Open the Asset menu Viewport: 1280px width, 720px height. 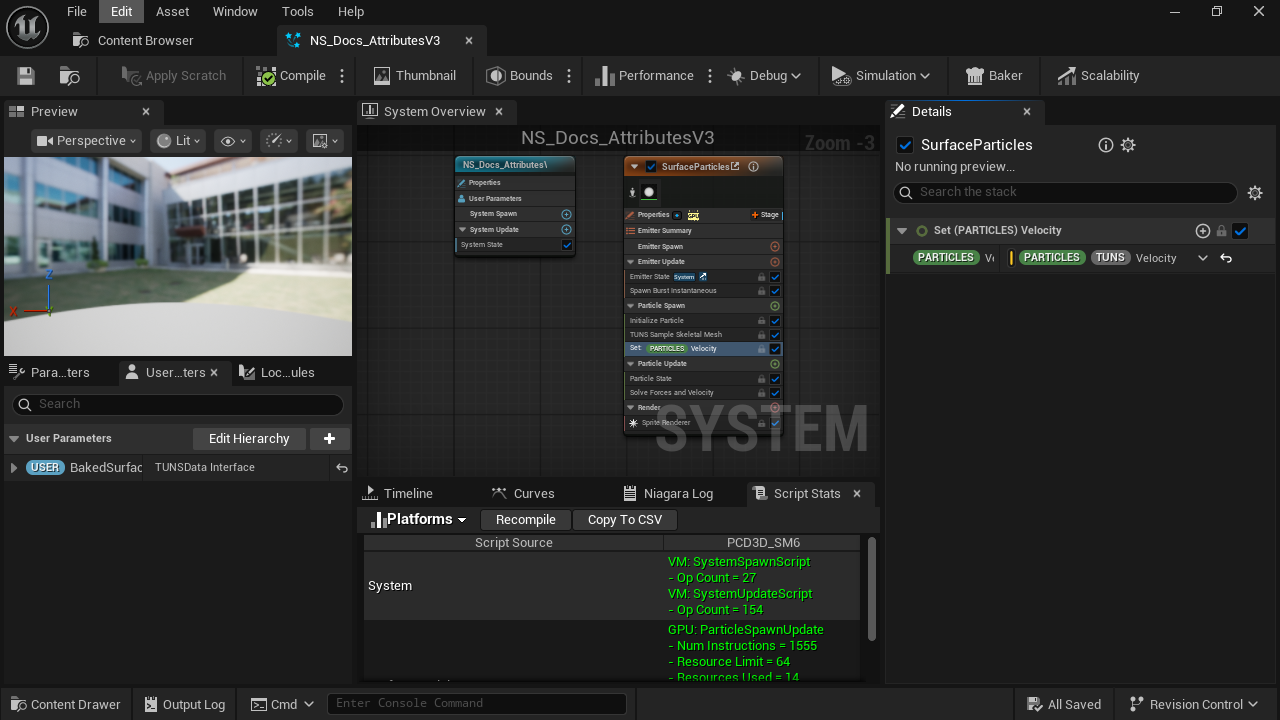point(172,11)
